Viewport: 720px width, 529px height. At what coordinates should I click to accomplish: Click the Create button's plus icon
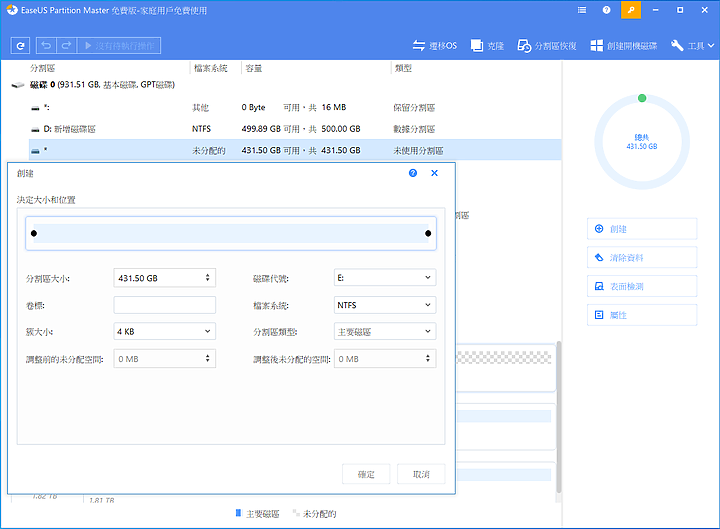pyautogui.click(x=599, y=229)
